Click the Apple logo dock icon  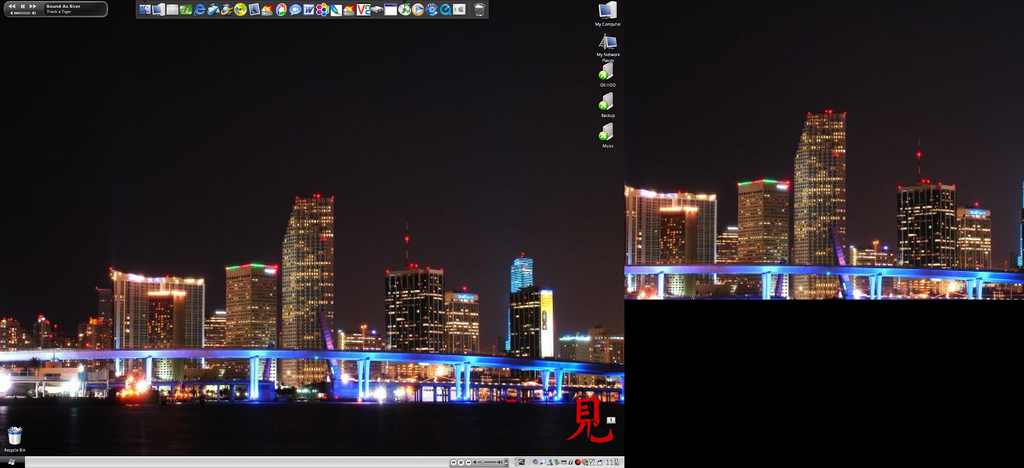pos(459,10)
